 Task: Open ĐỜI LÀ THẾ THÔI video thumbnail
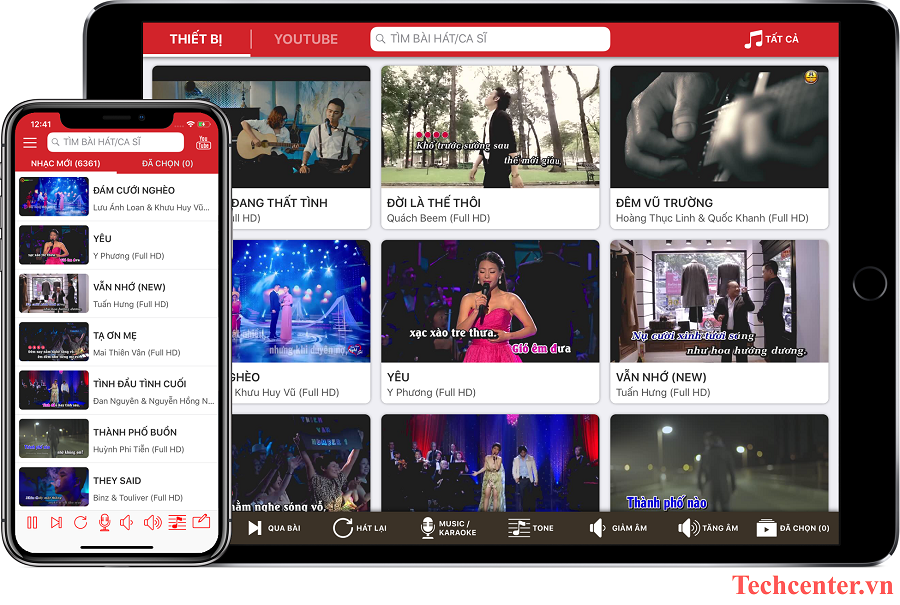[490, 127]
